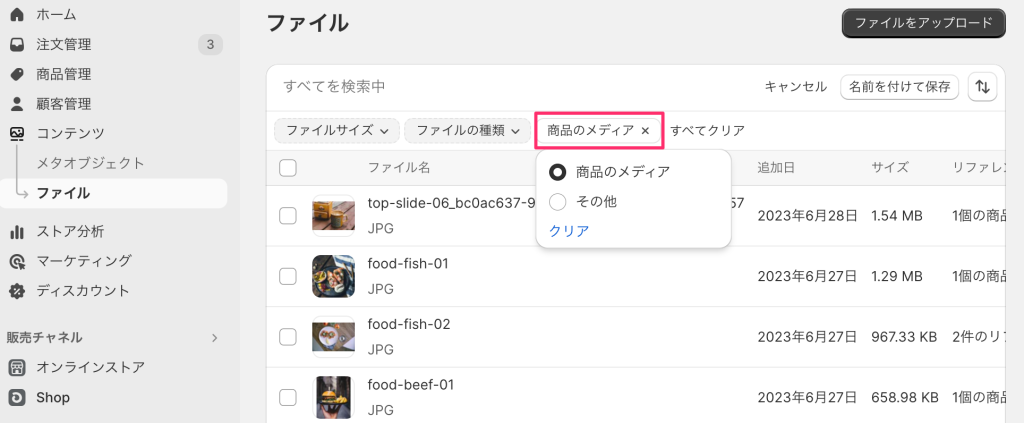Tick the checkbox for food-fish-01
This screenshot has height=423, width=1024.
(288, 276)
